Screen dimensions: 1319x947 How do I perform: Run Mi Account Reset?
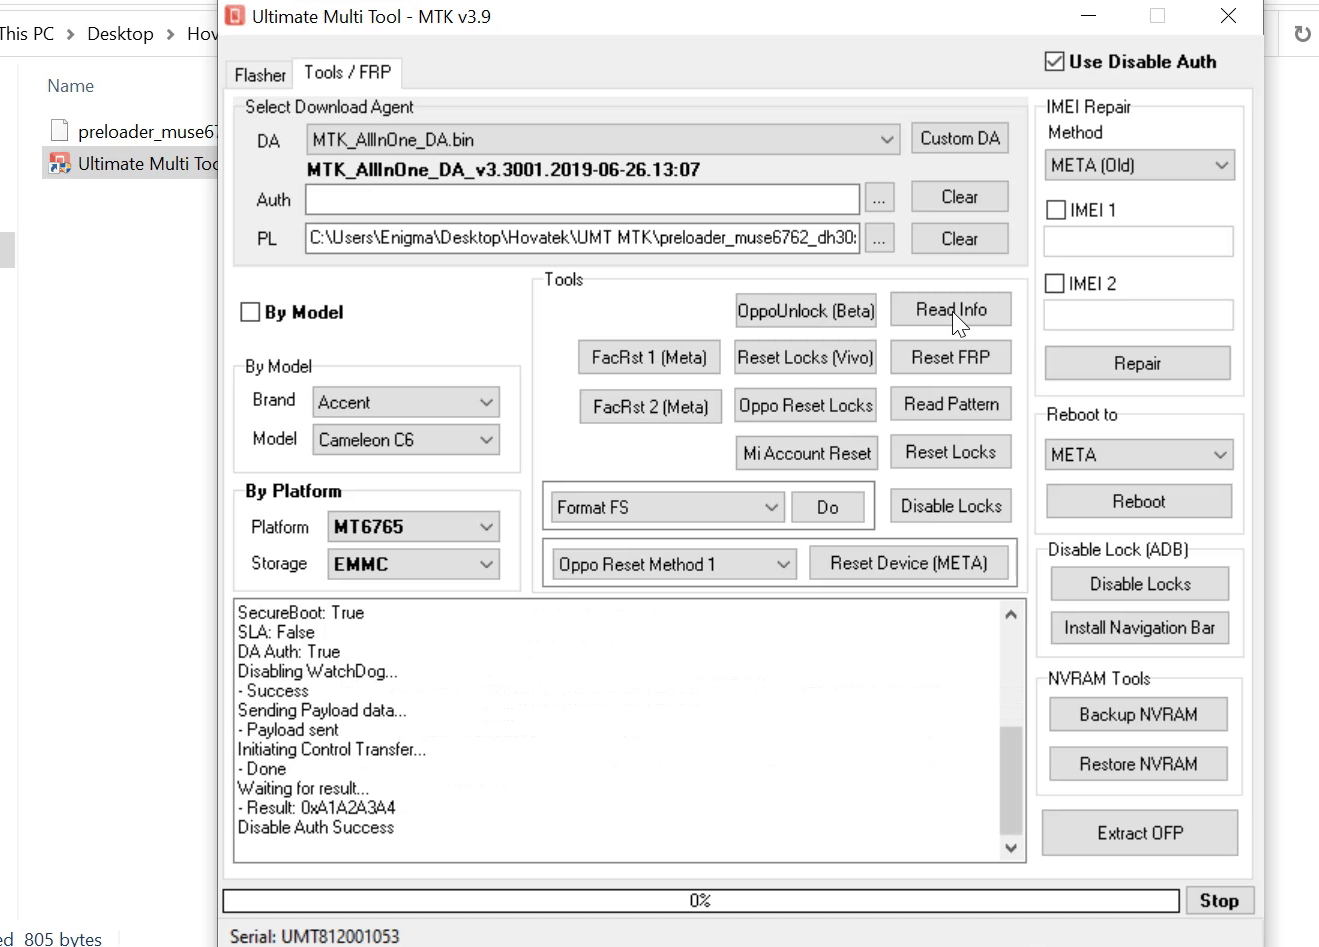806,452
